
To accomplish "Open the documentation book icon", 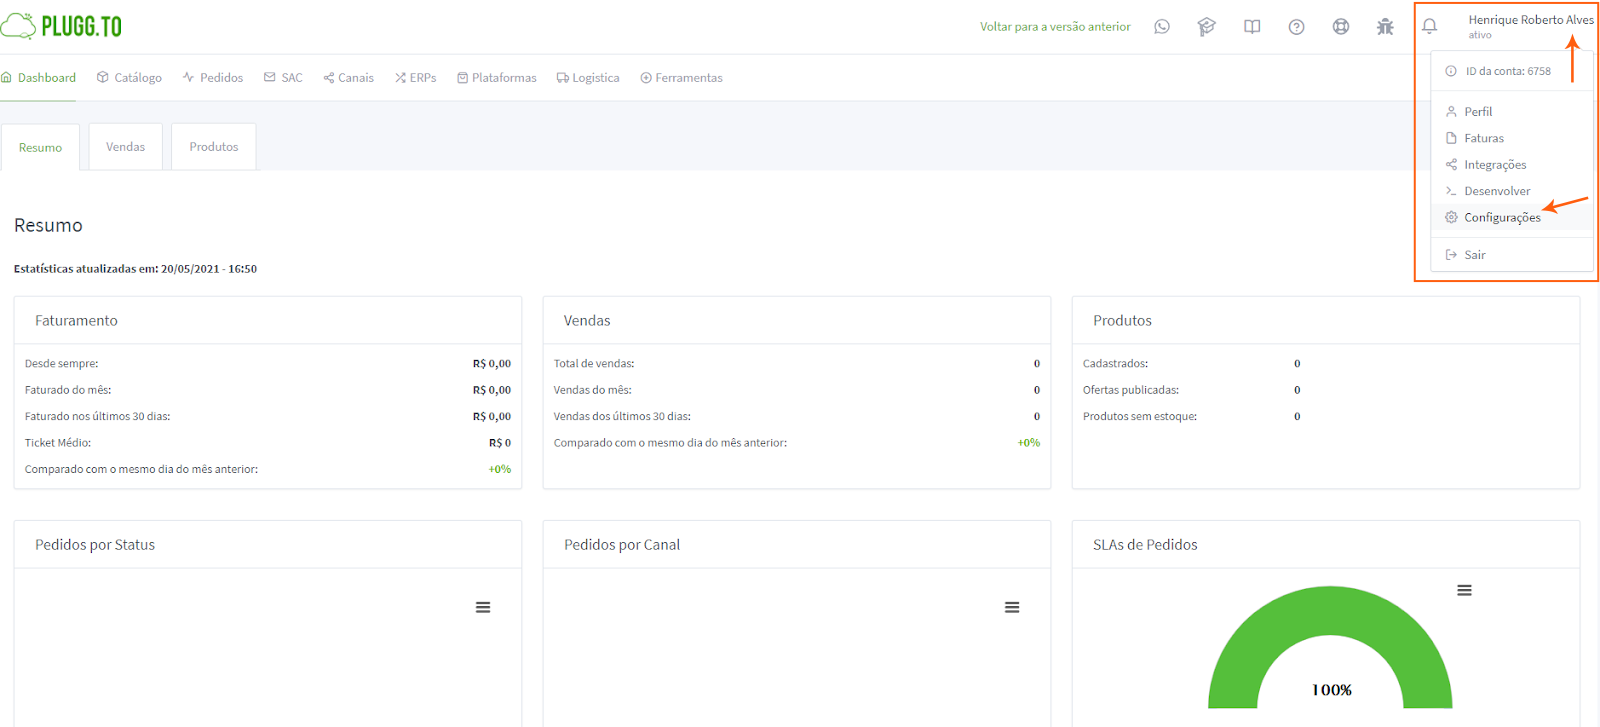I will tap(1251, 27).
